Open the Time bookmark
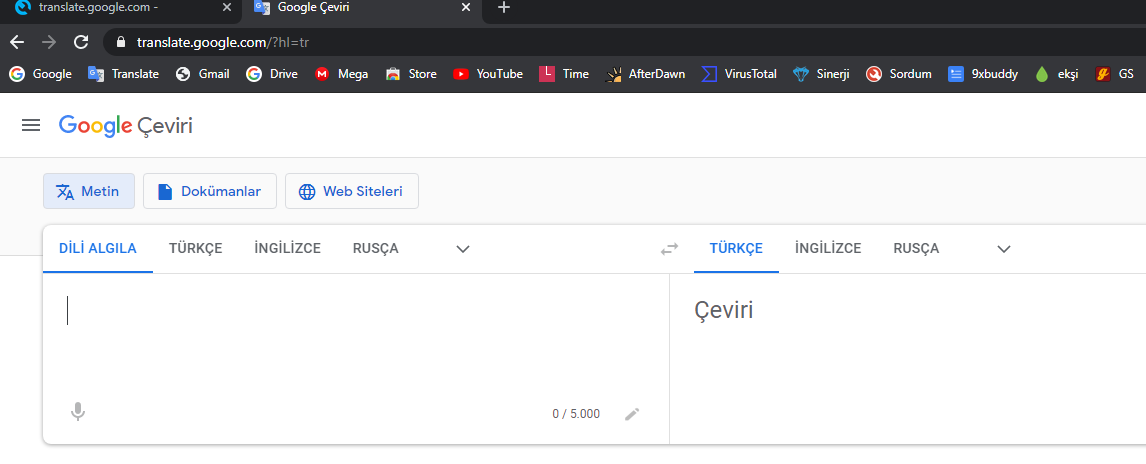The width and height of the screenshot is (1146, 464). 563,74
